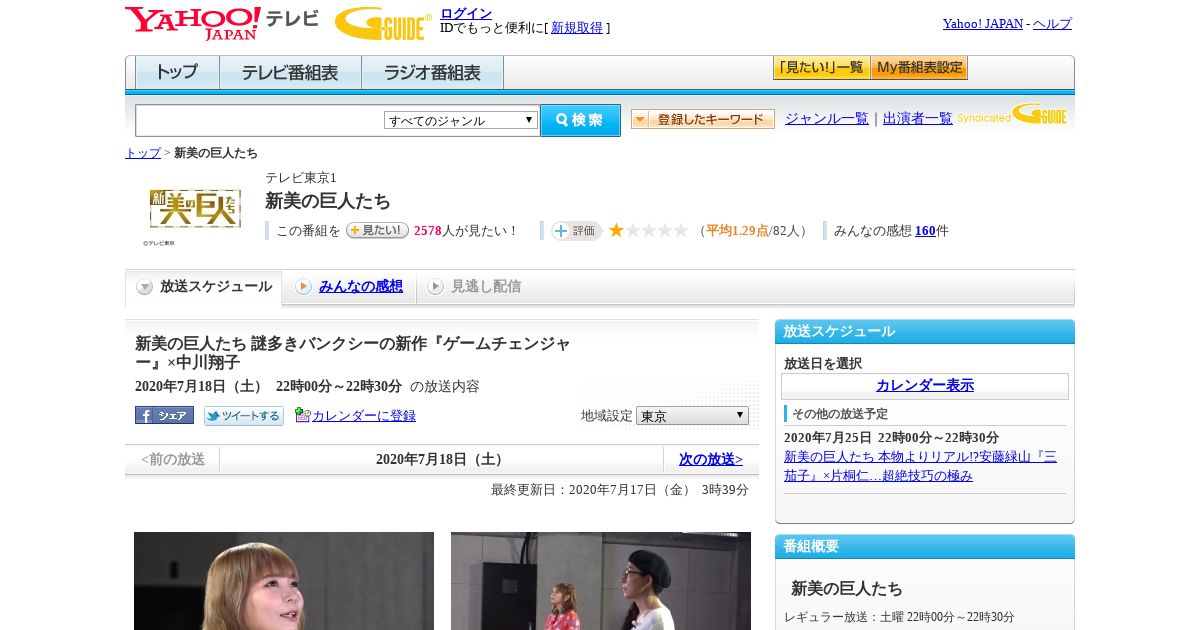Viewport: 1200px width, 630px height.
Task: Click the 新規取得 link
Action: 577,28
